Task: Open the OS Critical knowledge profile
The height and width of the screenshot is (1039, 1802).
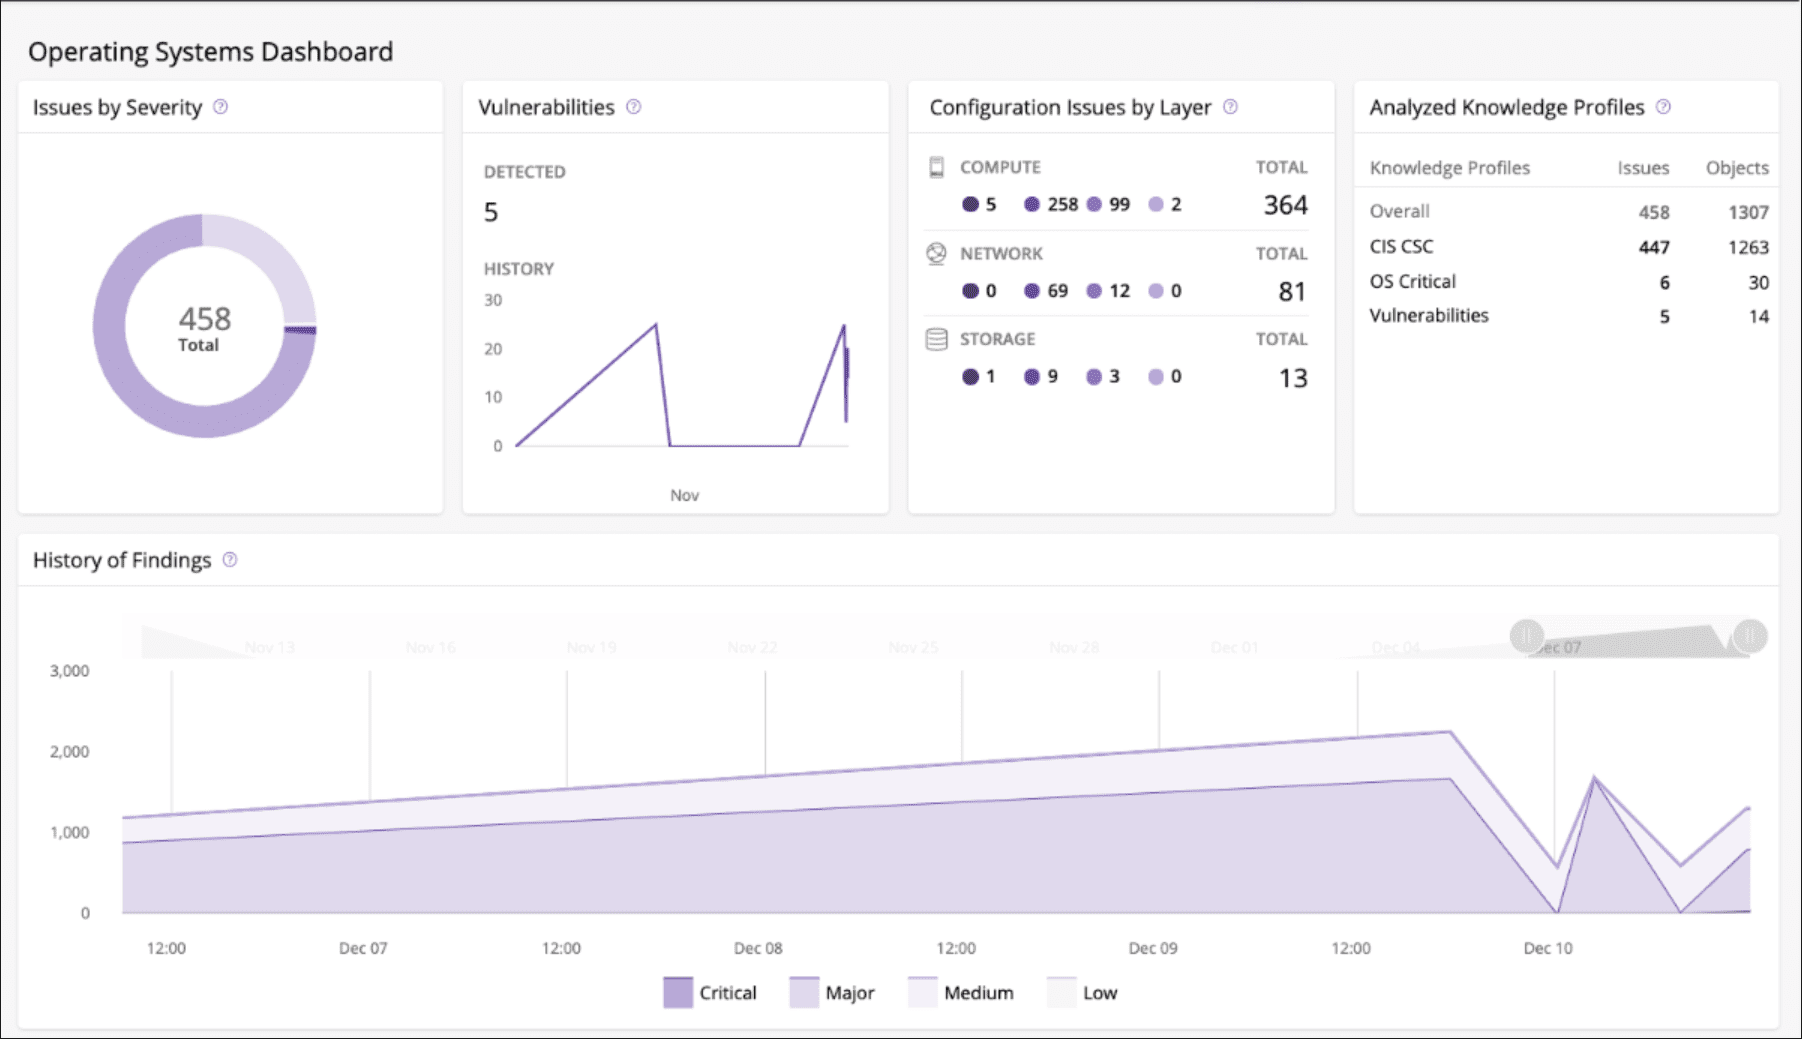Action: [1412, 282]
